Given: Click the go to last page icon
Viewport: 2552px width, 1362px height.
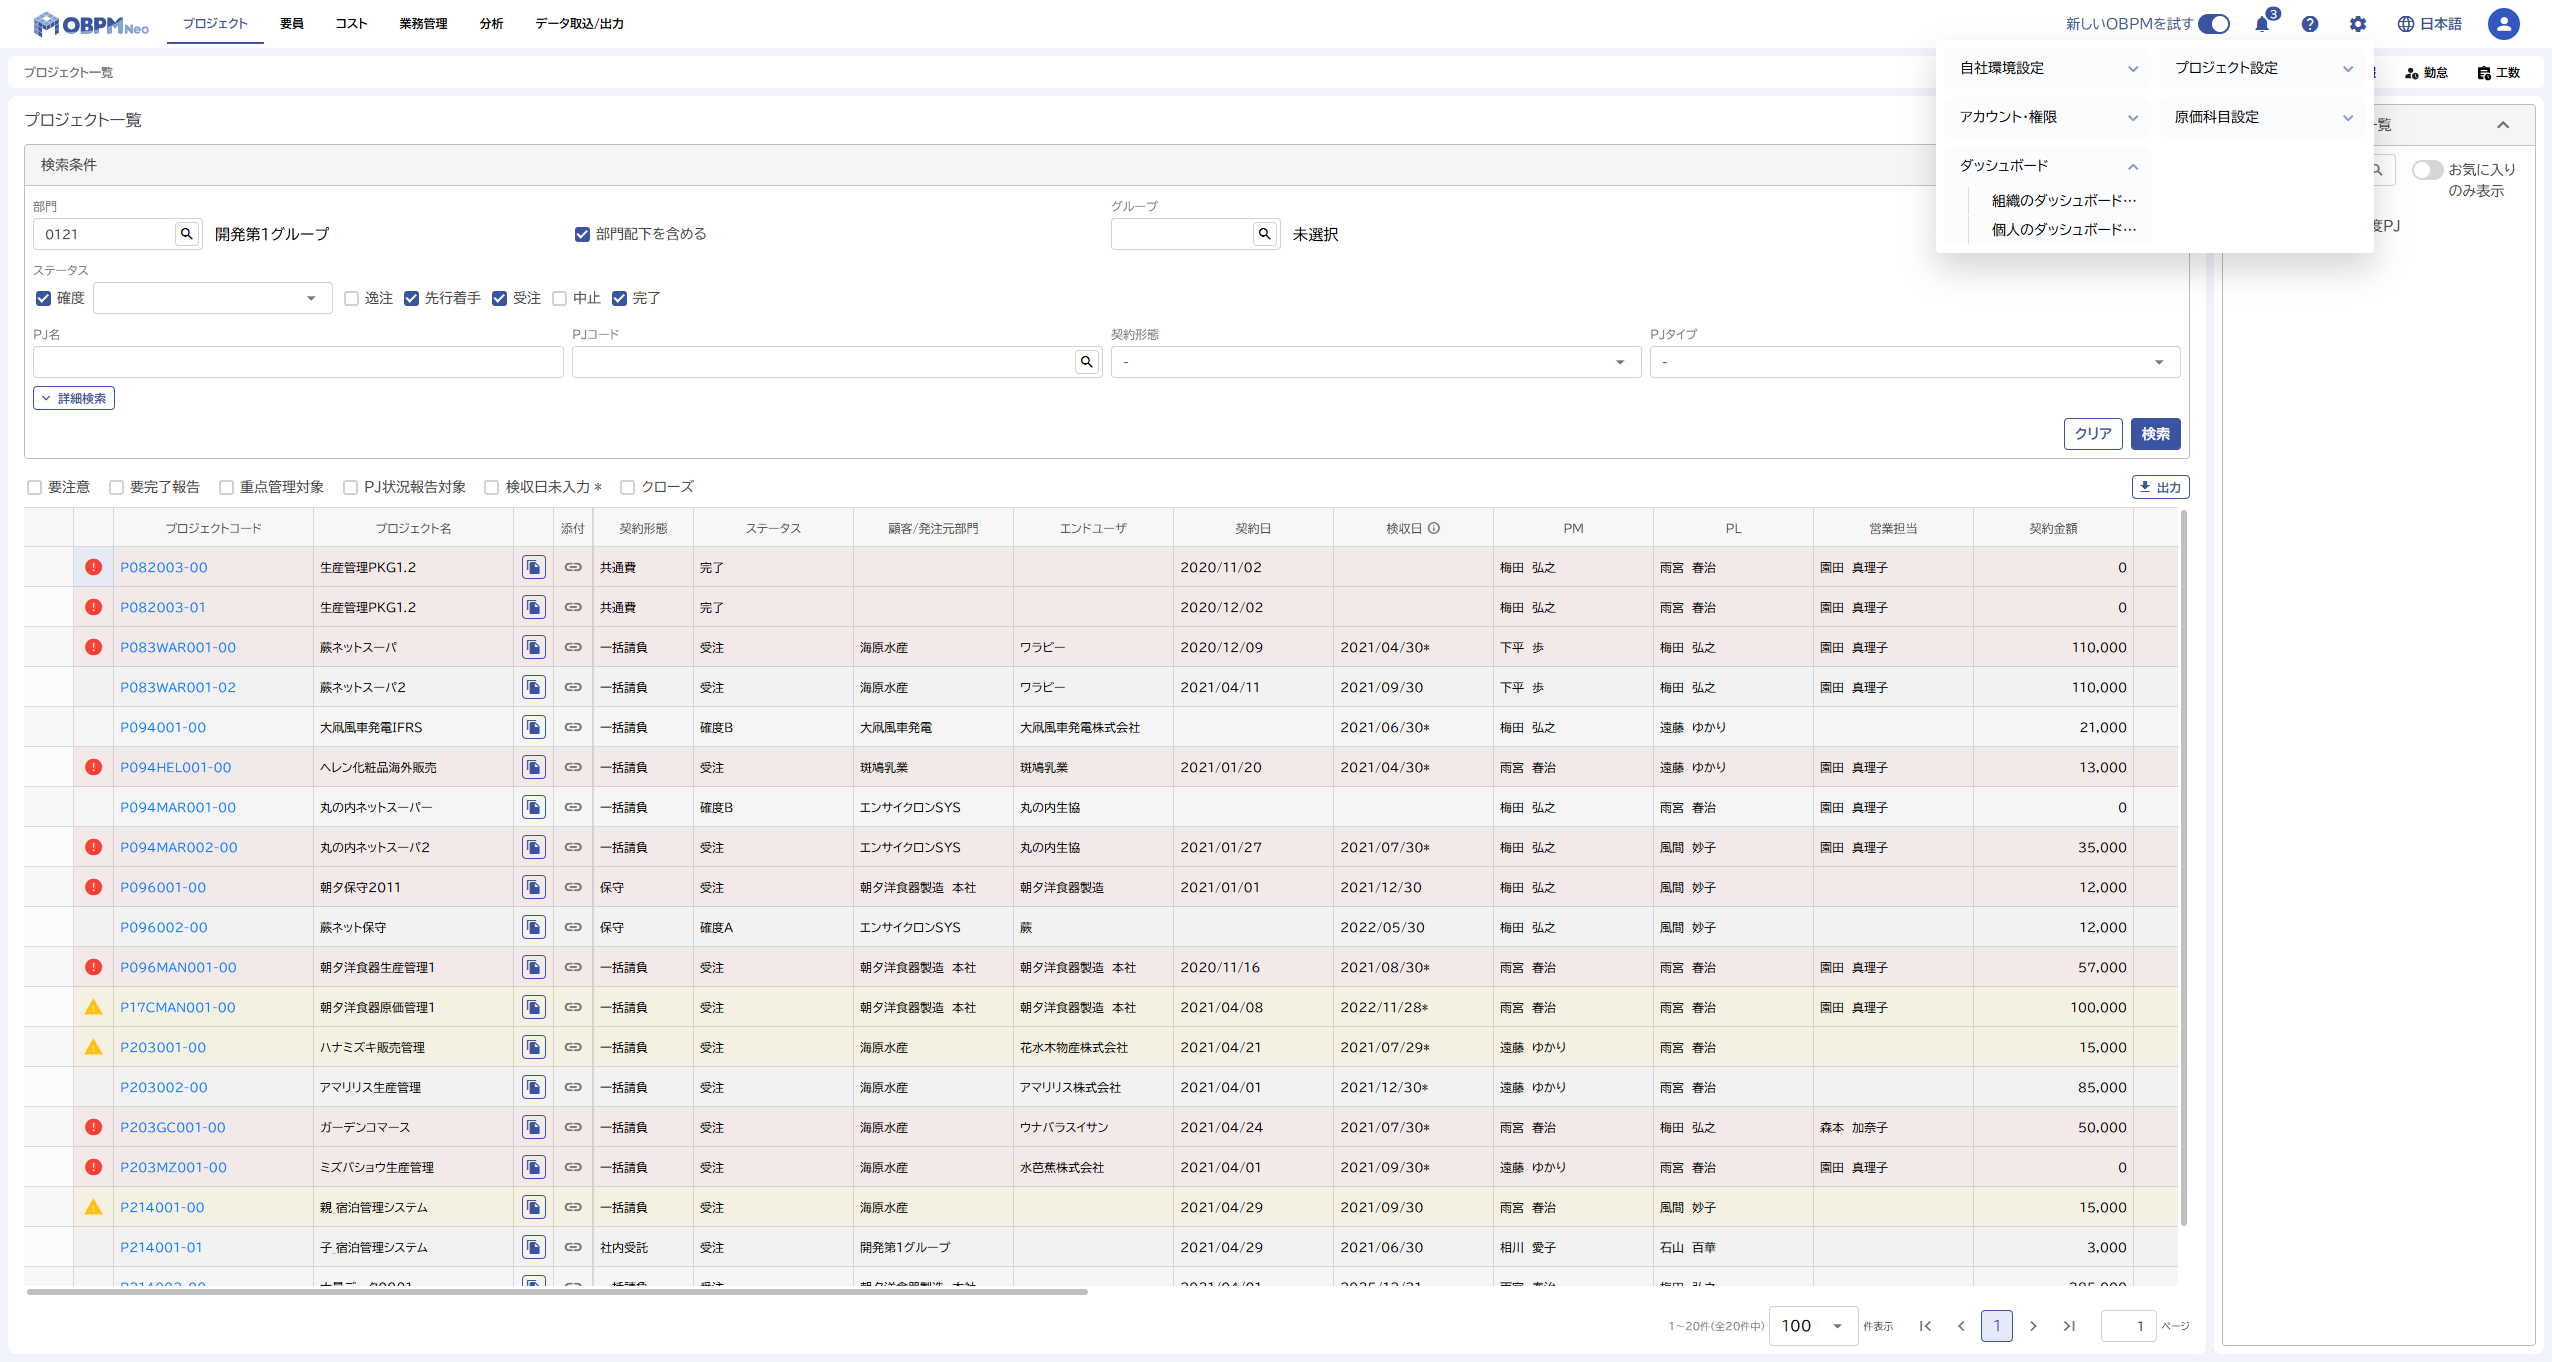Looking at the screenshot, I should tap(2069, 1326).
